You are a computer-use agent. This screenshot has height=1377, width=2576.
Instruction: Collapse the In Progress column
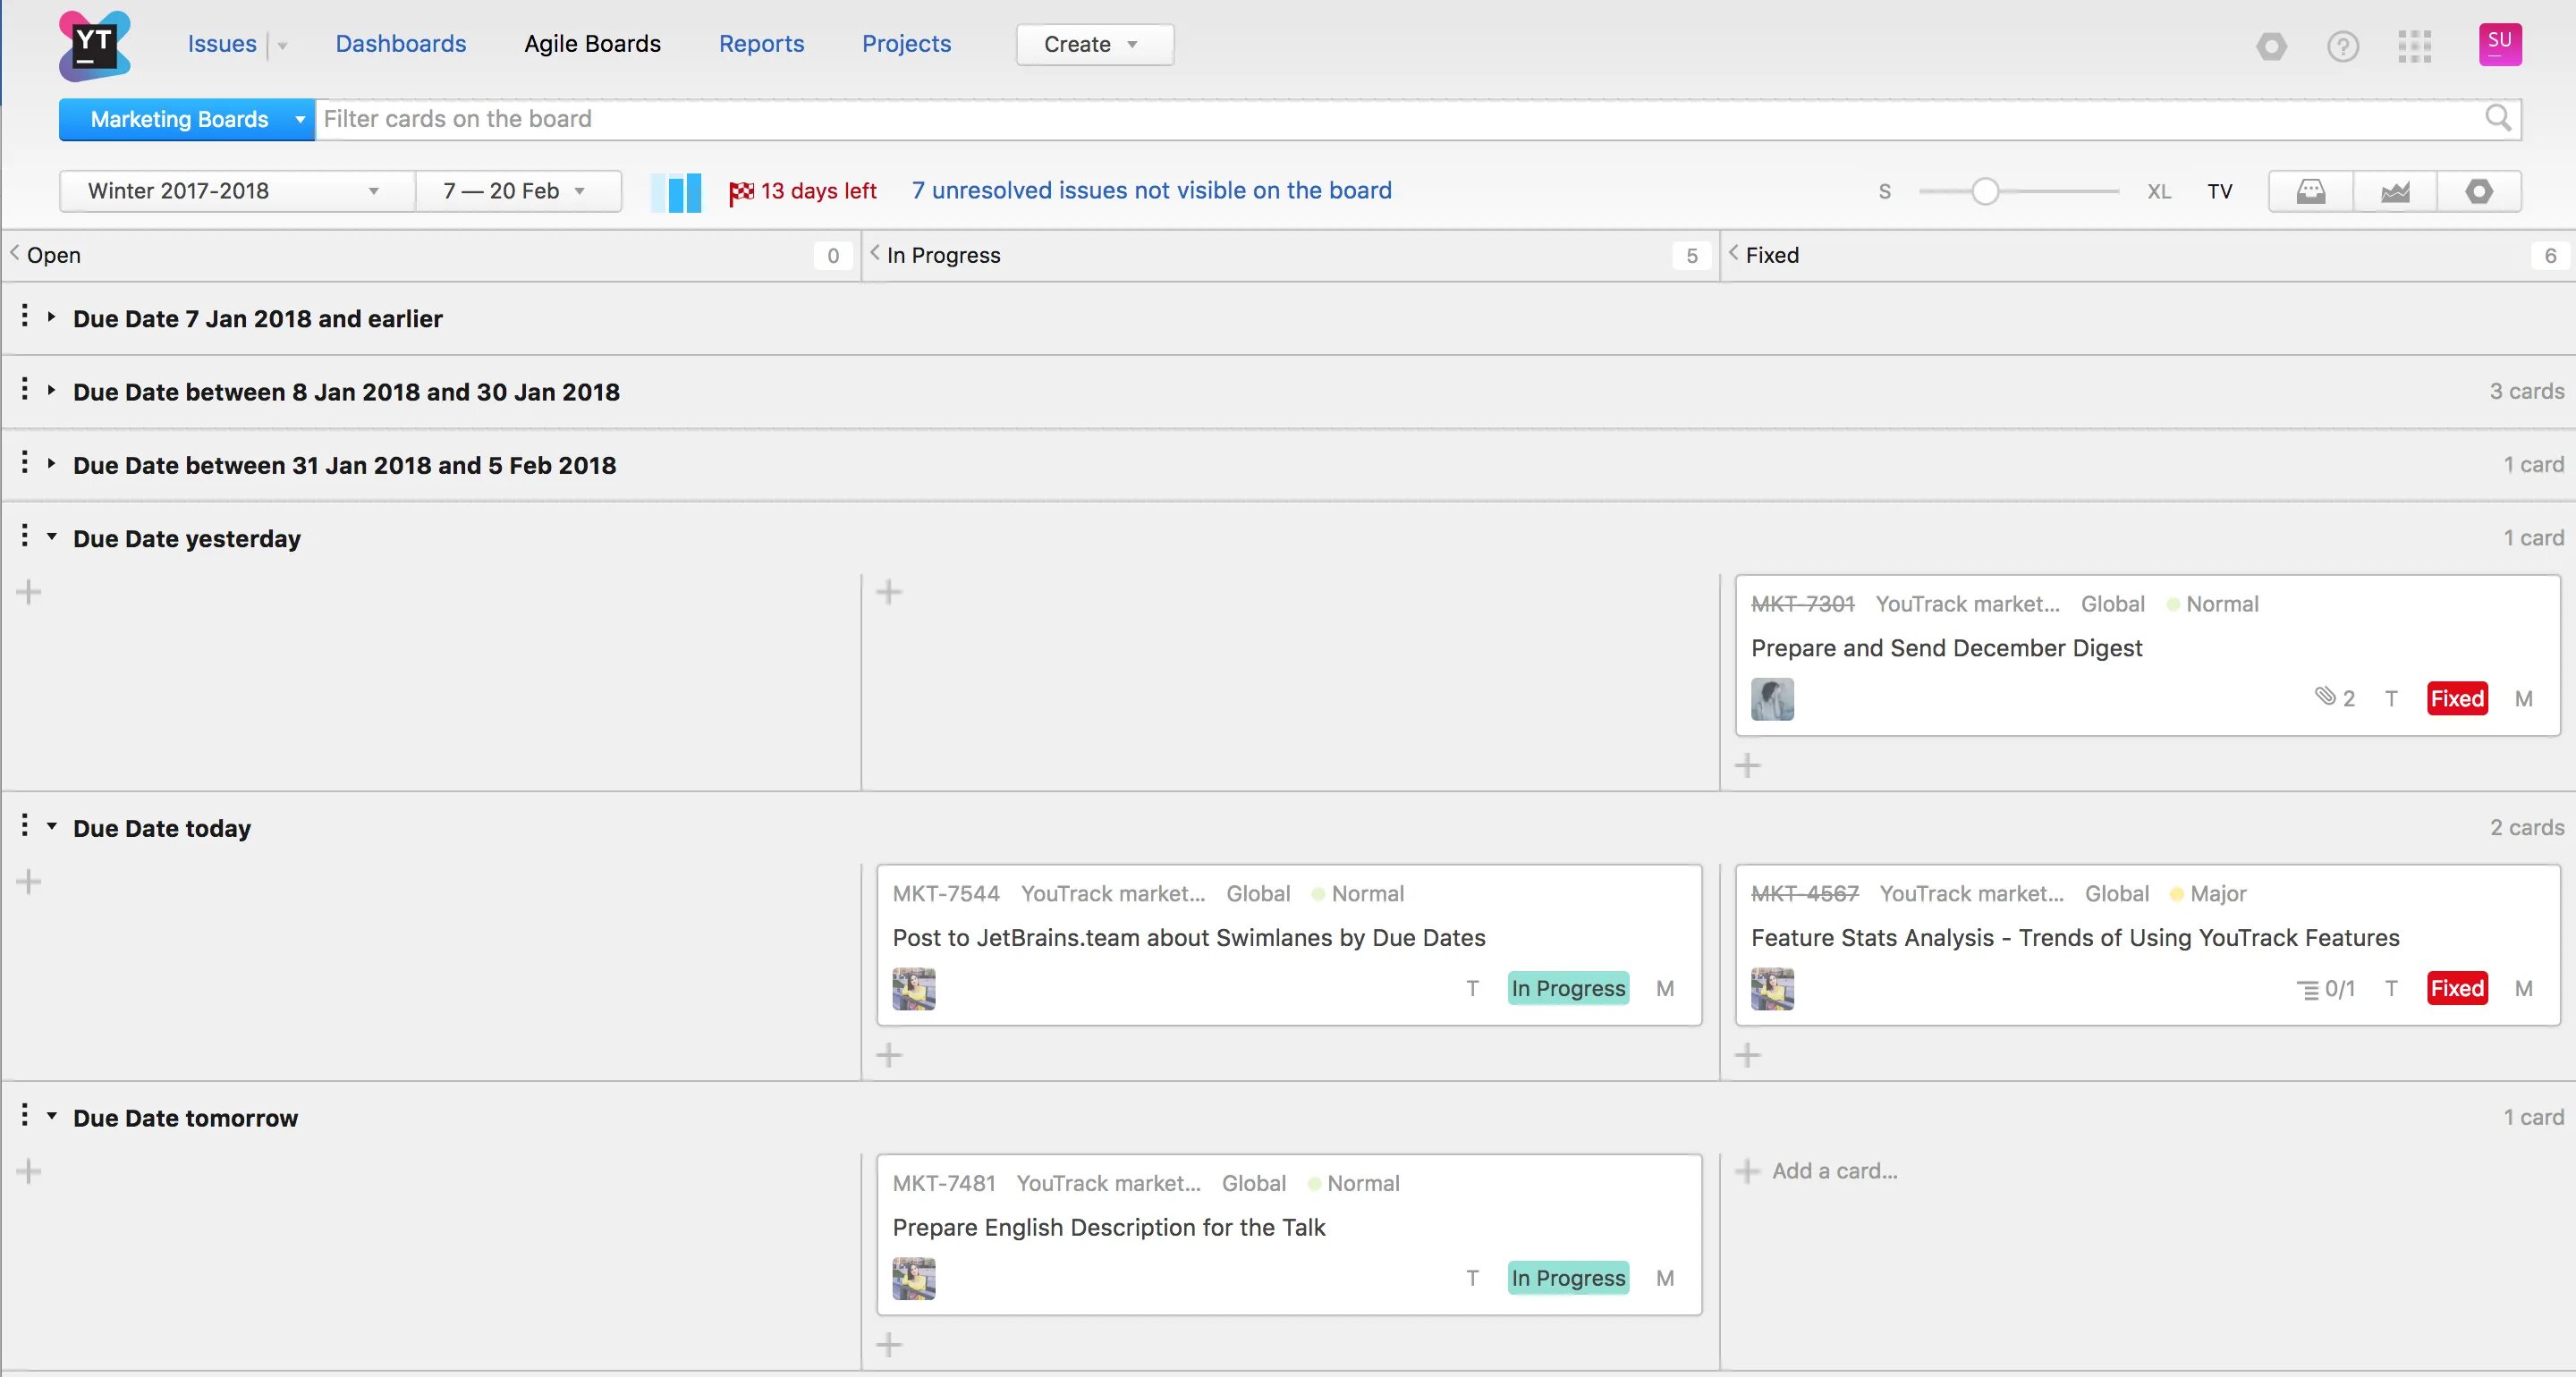click(875, 254)
